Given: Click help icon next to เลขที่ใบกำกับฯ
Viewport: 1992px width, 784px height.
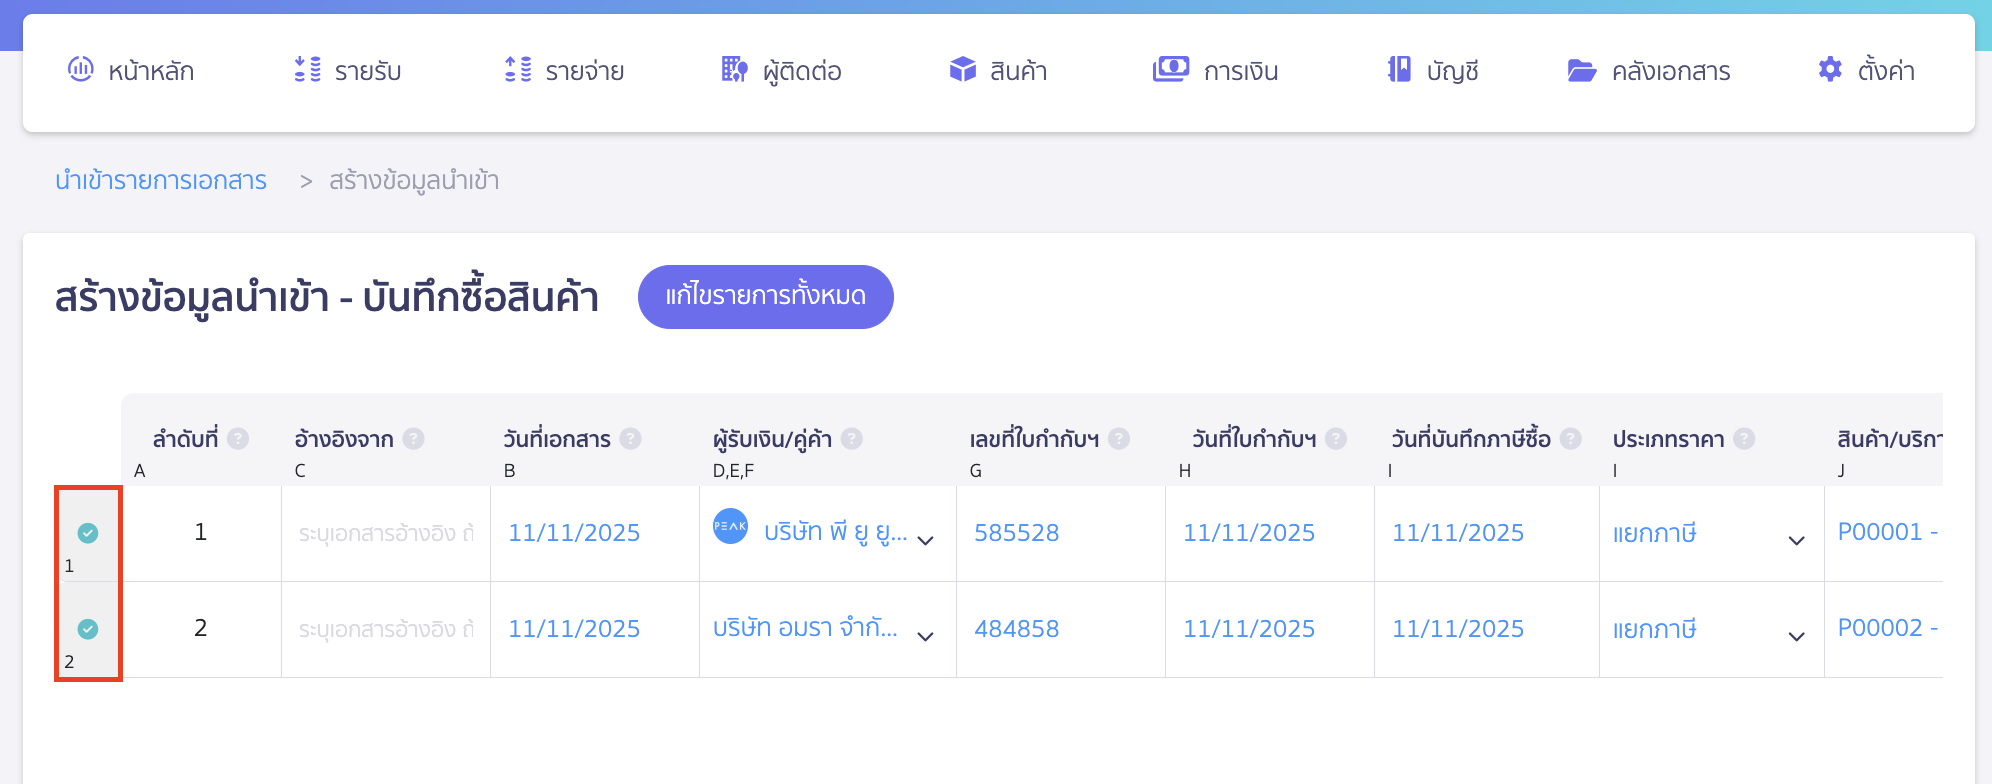Looking at the screenshot, I should click(1119, 438).
